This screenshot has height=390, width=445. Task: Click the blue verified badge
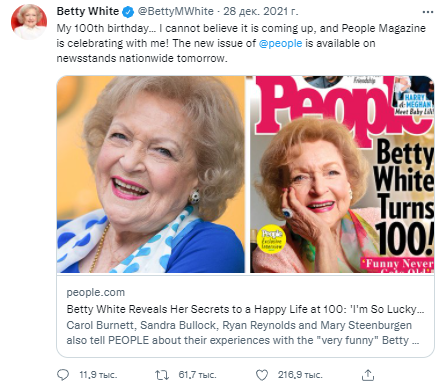tap(128, 12)
